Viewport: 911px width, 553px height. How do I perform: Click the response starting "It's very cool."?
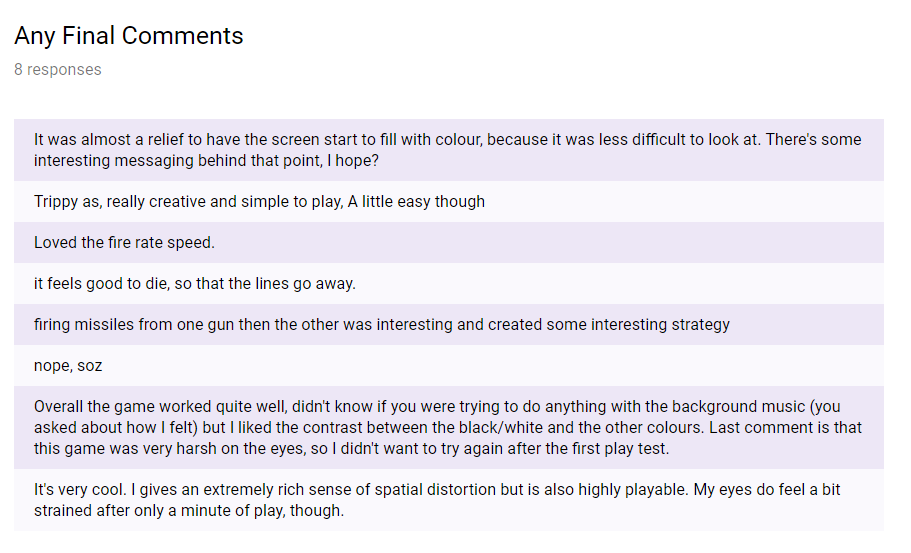[x=447, y=500]
